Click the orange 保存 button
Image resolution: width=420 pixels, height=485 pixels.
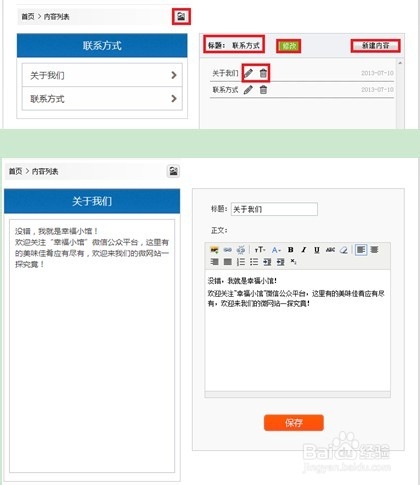click(x=294, y=423)
